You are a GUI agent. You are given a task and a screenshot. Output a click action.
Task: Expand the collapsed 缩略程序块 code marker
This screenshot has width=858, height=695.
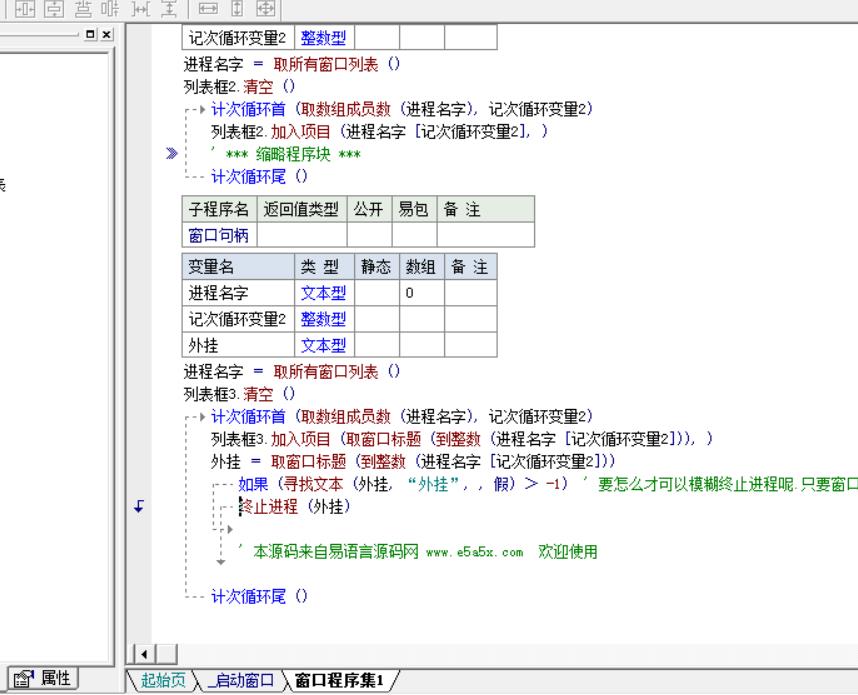pos(171,155)
